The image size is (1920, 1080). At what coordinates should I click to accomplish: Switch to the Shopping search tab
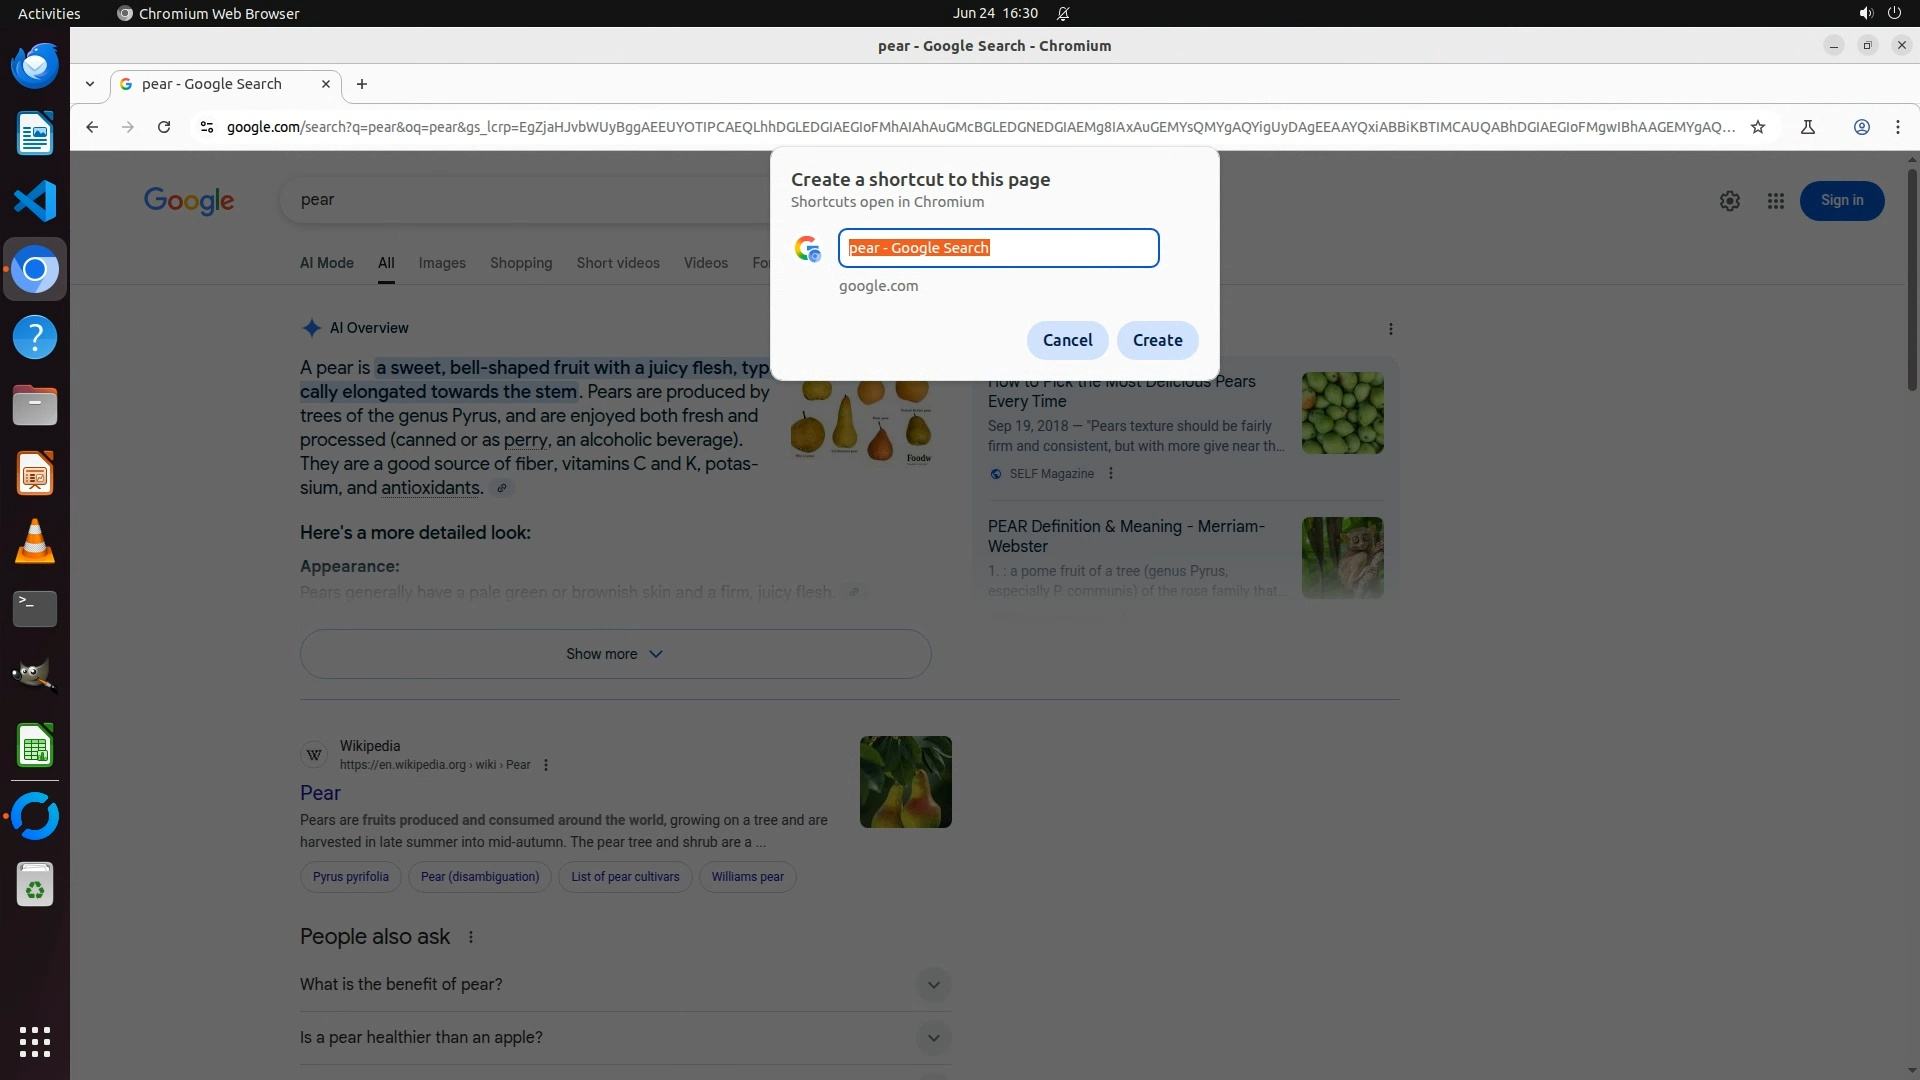(520, 263)
